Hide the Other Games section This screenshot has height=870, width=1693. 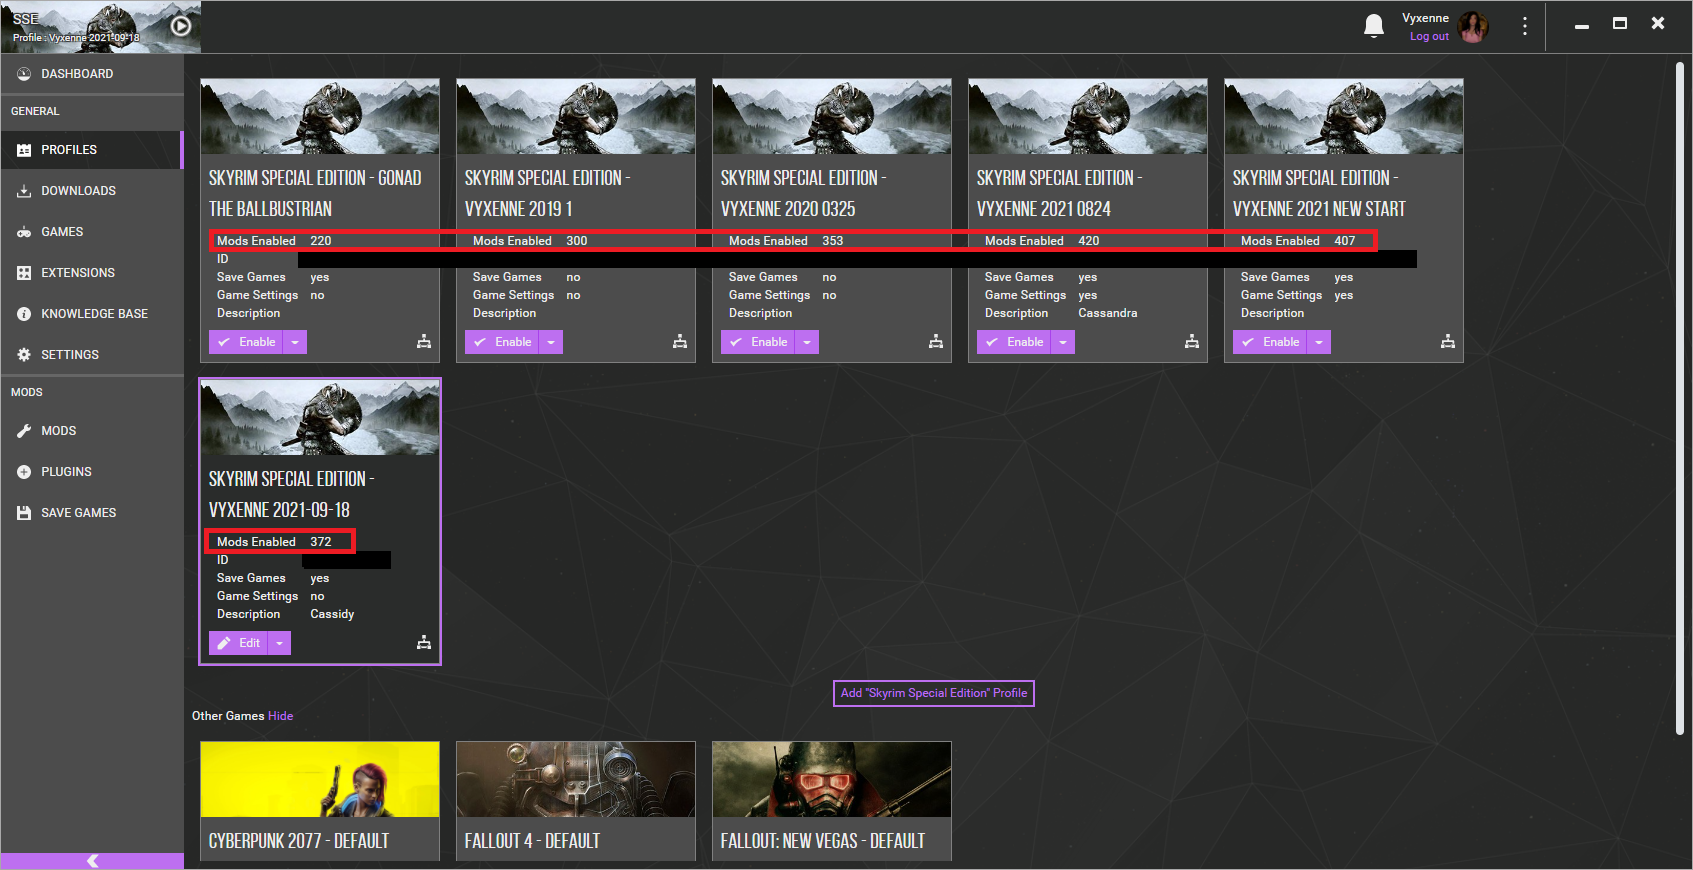pos(281,716)
